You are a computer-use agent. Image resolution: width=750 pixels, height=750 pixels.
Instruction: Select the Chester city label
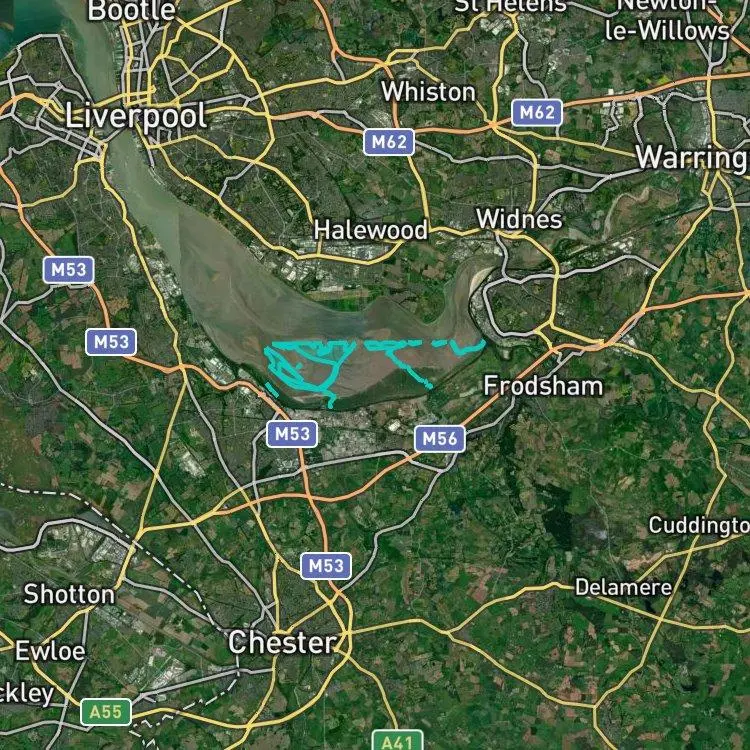click(283, 642)
